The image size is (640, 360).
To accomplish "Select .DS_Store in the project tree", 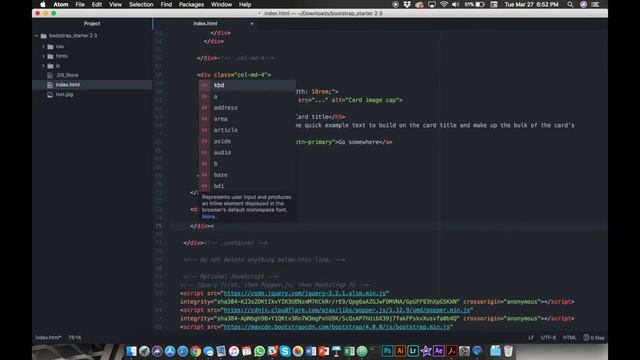I will click(x=67, y=75).
